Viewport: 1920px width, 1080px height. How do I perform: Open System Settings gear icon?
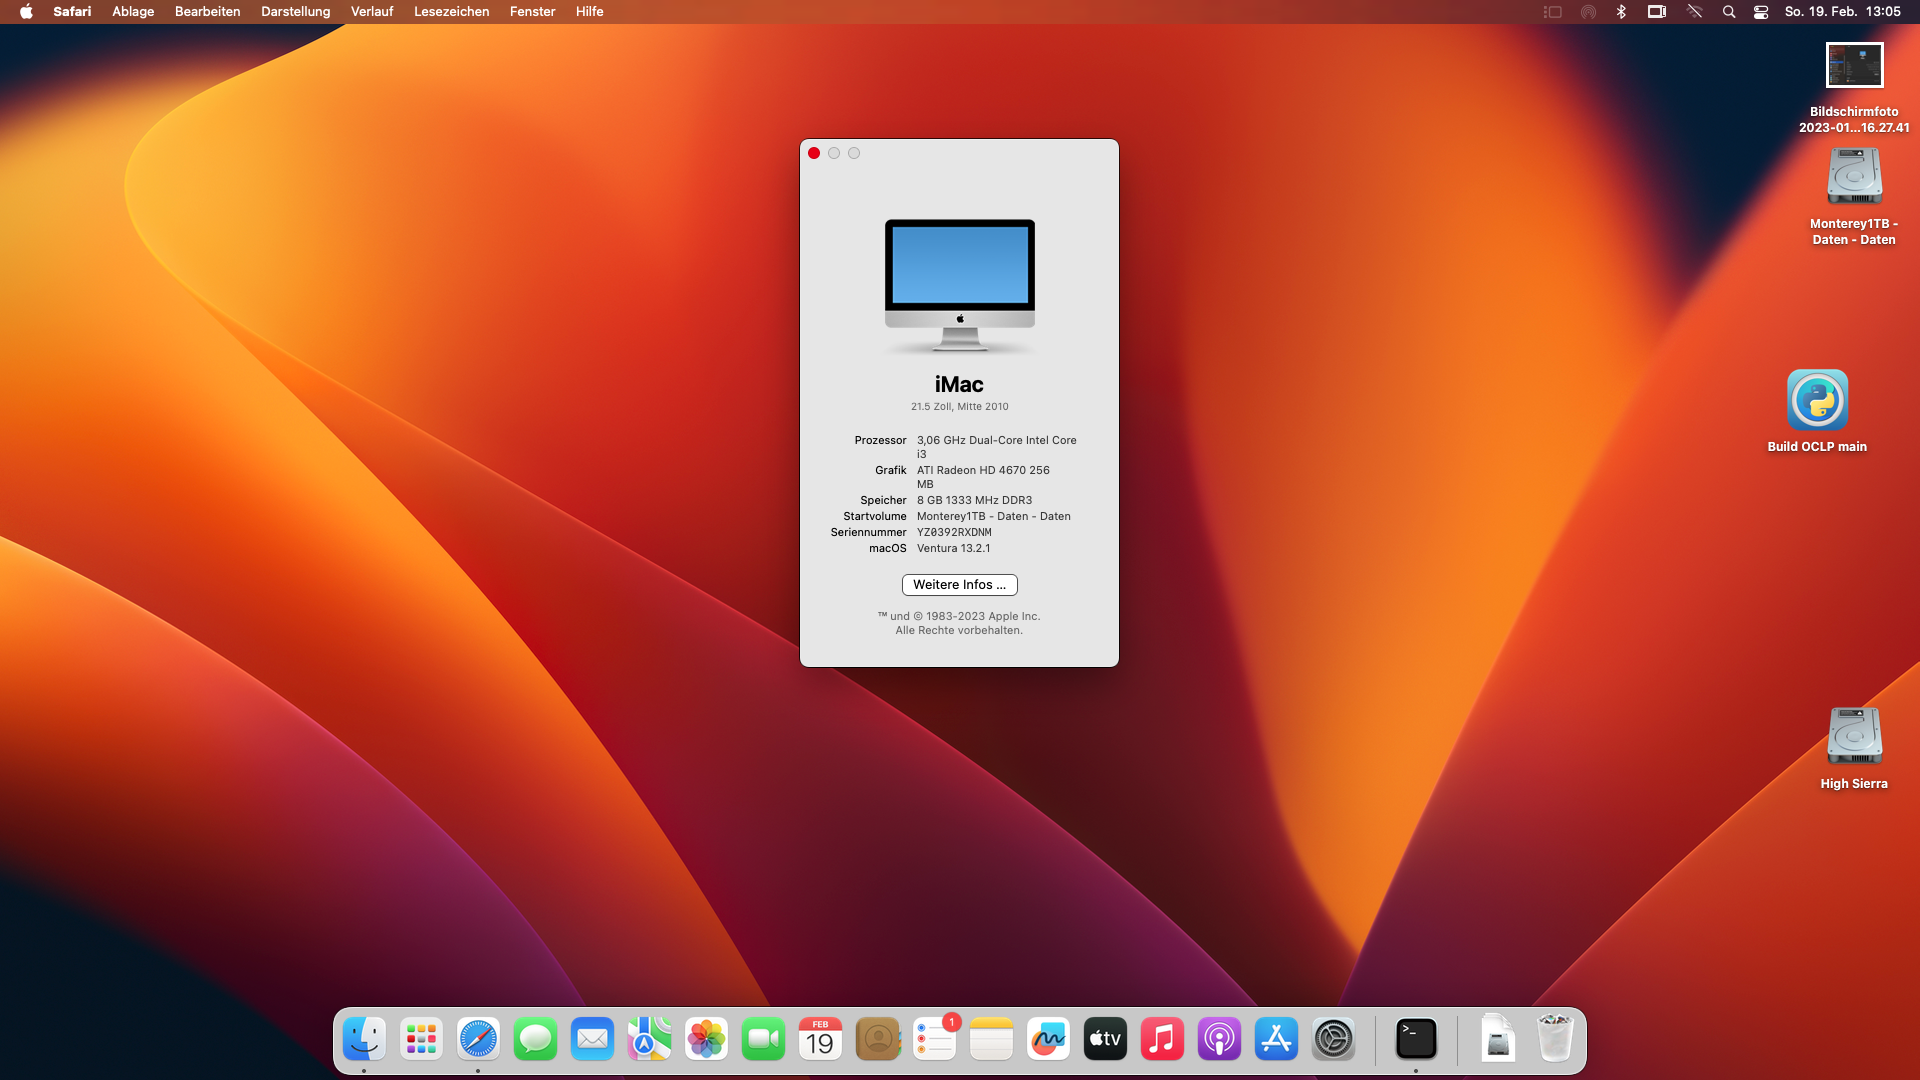(x=1333, y=1039)
